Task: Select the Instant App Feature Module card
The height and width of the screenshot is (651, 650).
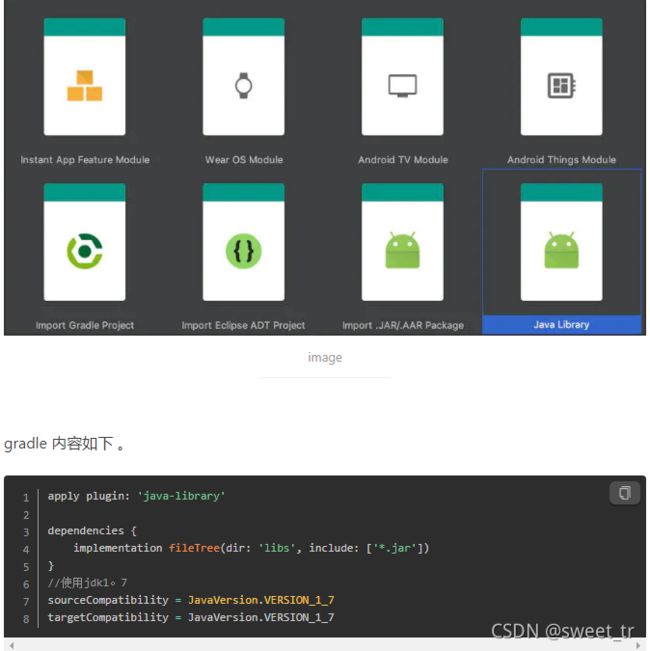Action: point(84,76)
